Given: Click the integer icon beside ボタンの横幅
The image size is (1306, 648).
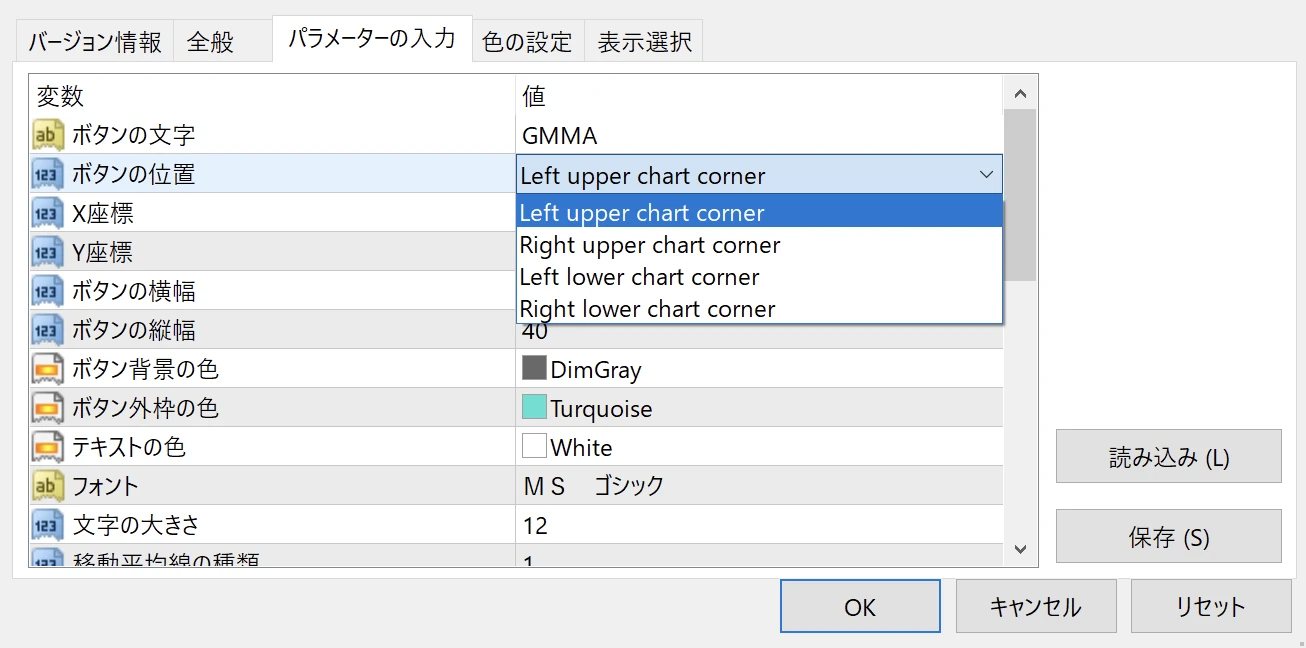Looking at the screenshot, I should tap(47, 291).
